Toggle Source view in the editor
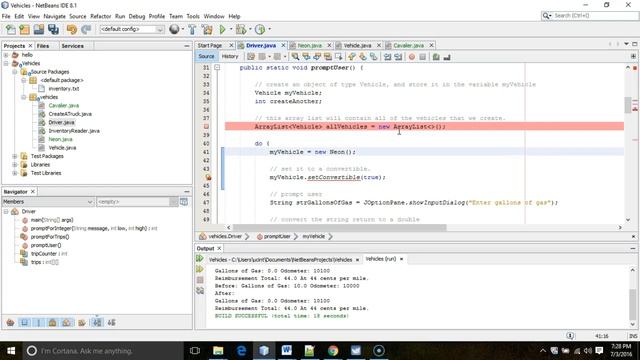The width and height of the screenshot is (640, 360). pos(207,56)
